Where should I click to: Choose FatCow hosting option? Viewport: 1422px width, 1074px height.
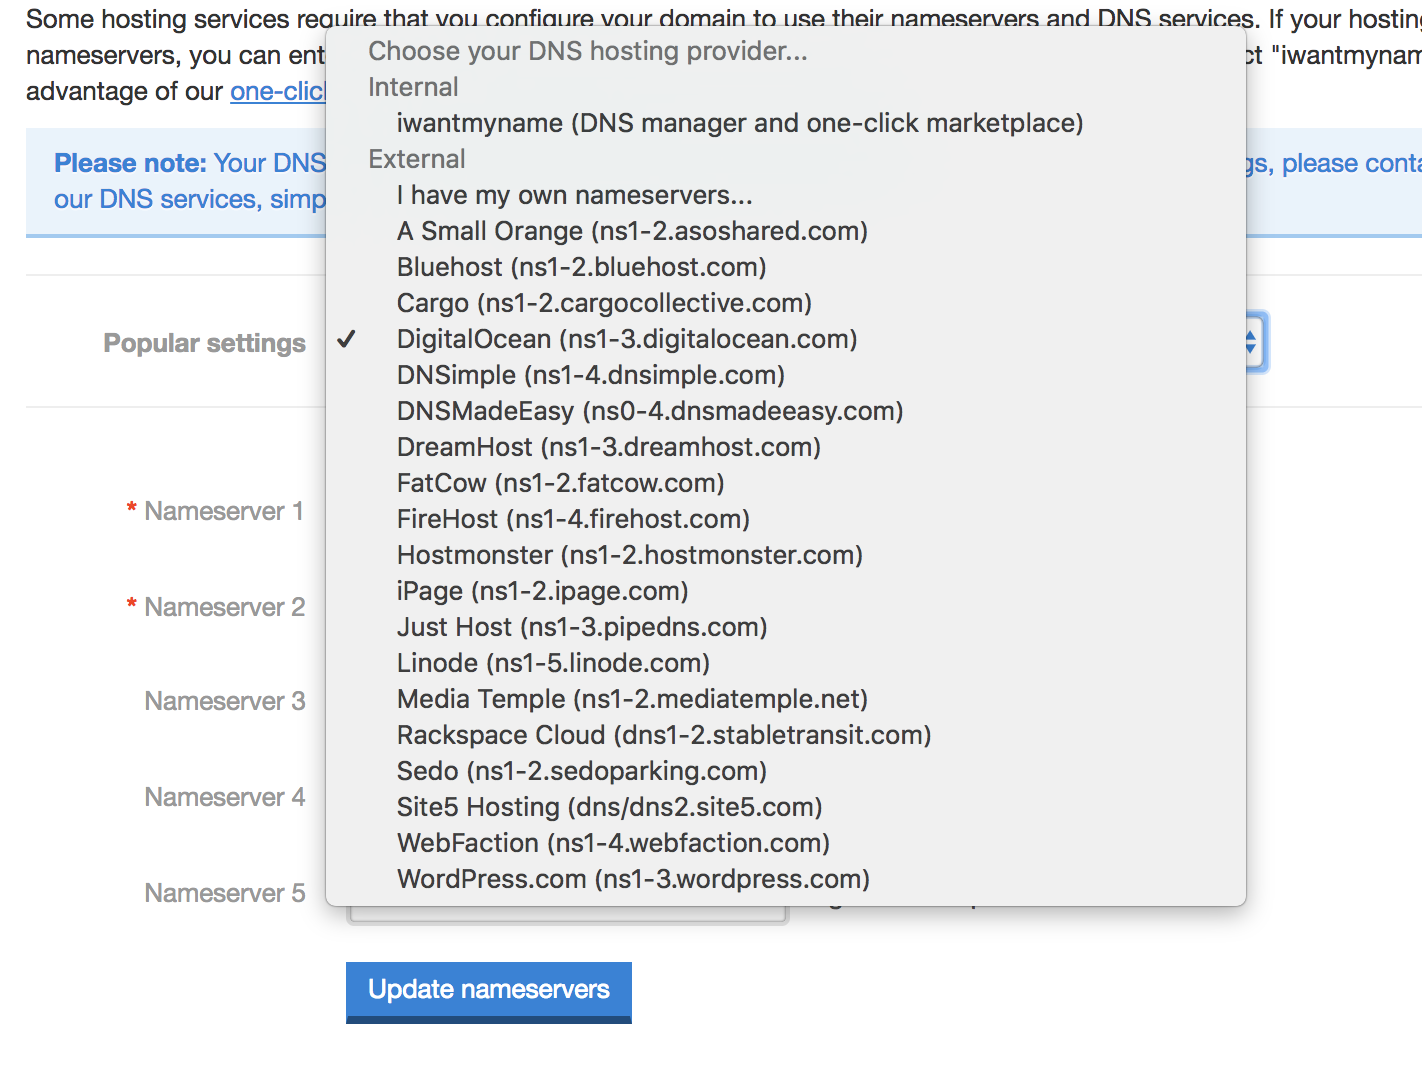pos(786,483)
